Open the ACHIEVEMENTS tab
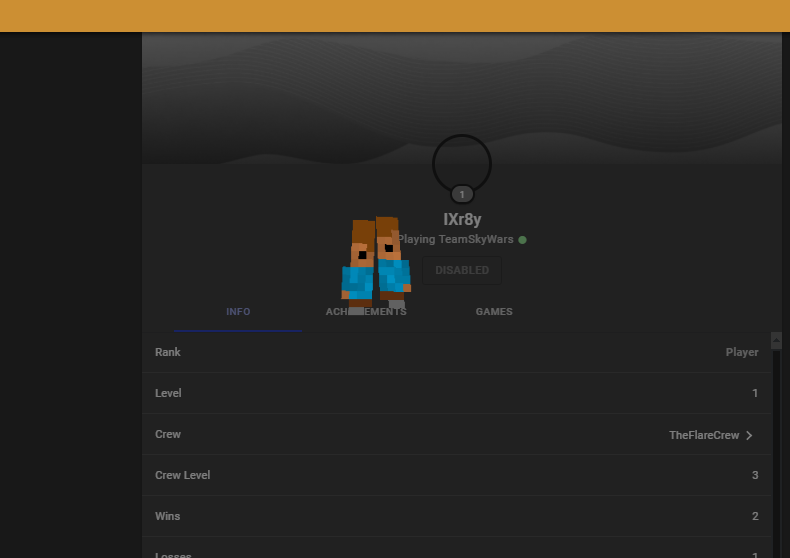Screen dimensions: 790x558 [366, 312]
